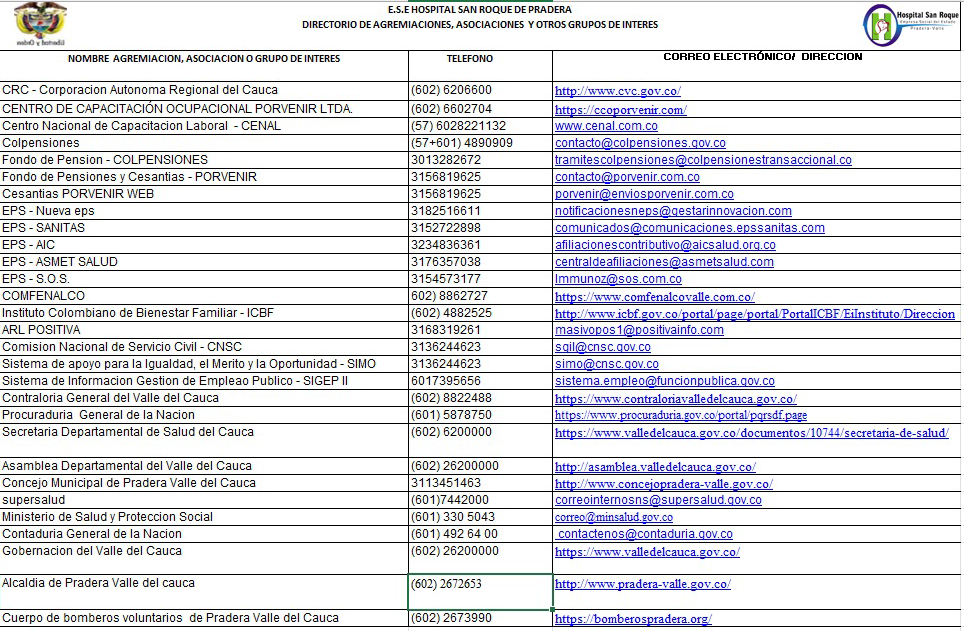Open the www.pradera-valle.gov.co link
The width and height of the screenshot is (964, 631).
click(x=642, y=584)
